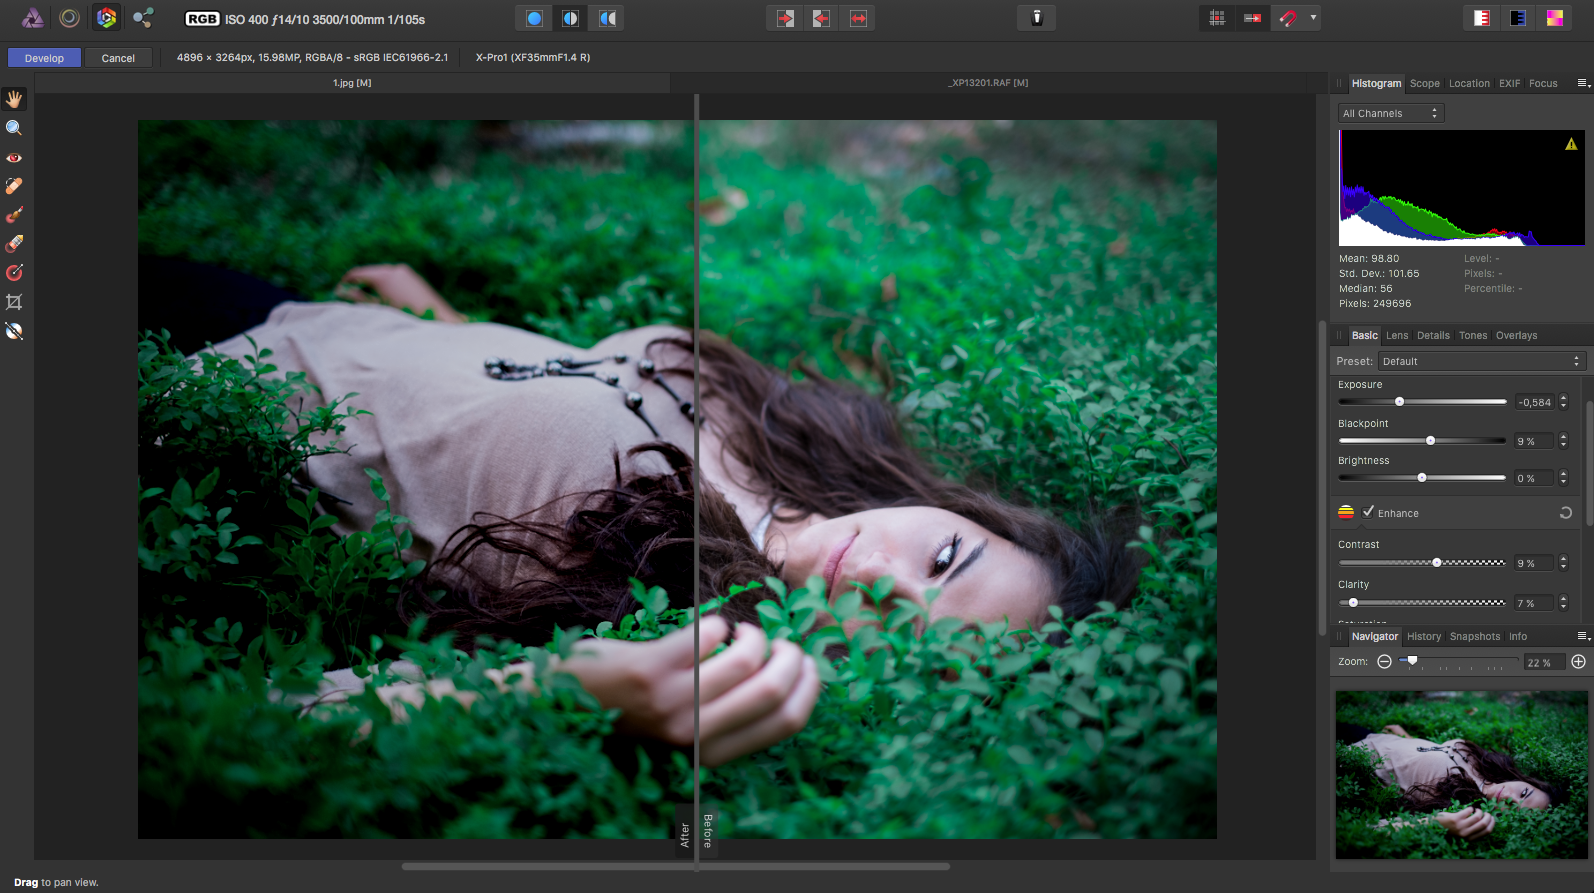Open the Overlays tab
The height and width of the screenshot is (893, 1594).
tap(1517, 336)
